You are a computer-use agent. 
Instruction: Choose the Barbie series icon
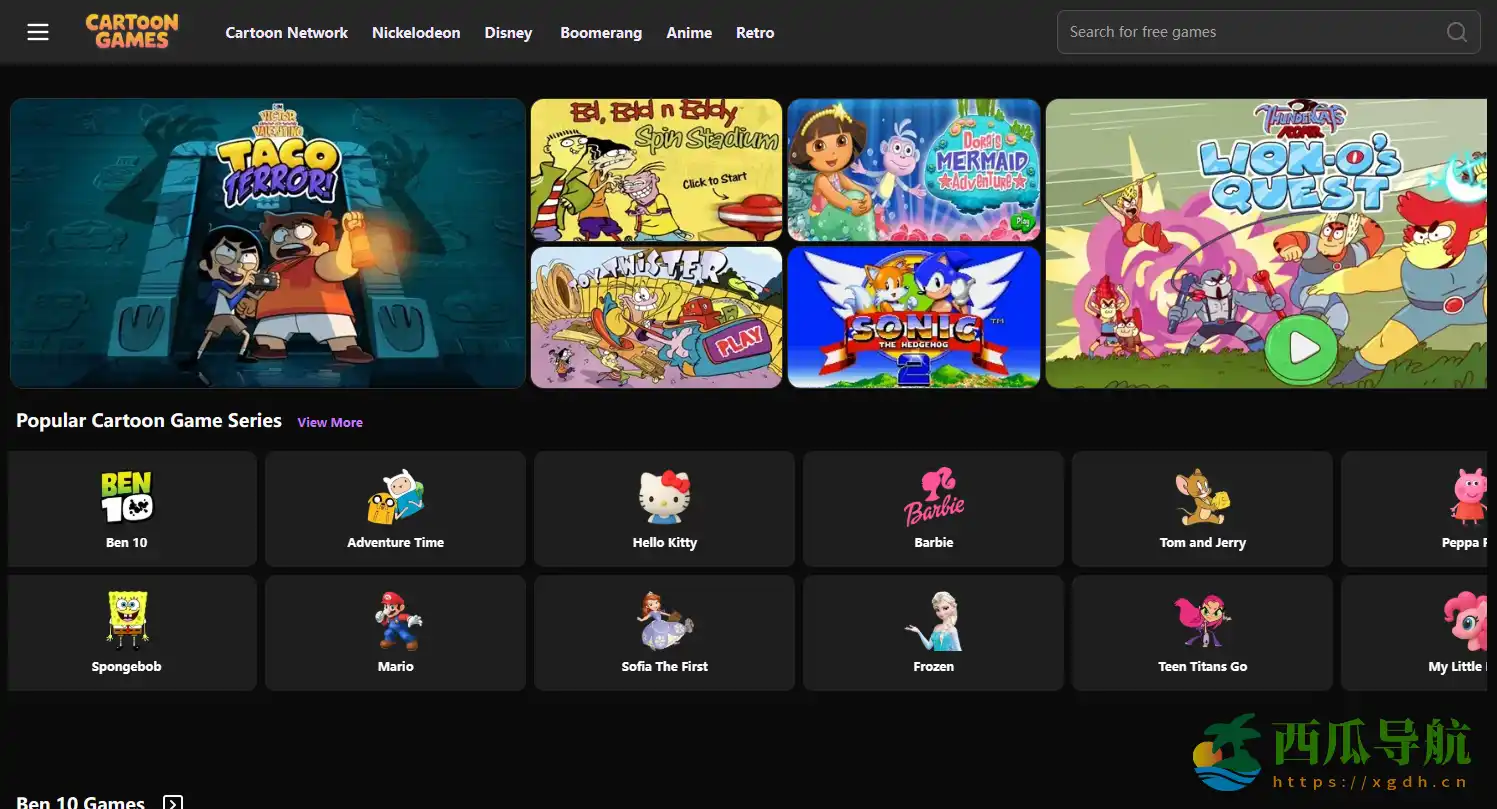[x=933, y=497]
